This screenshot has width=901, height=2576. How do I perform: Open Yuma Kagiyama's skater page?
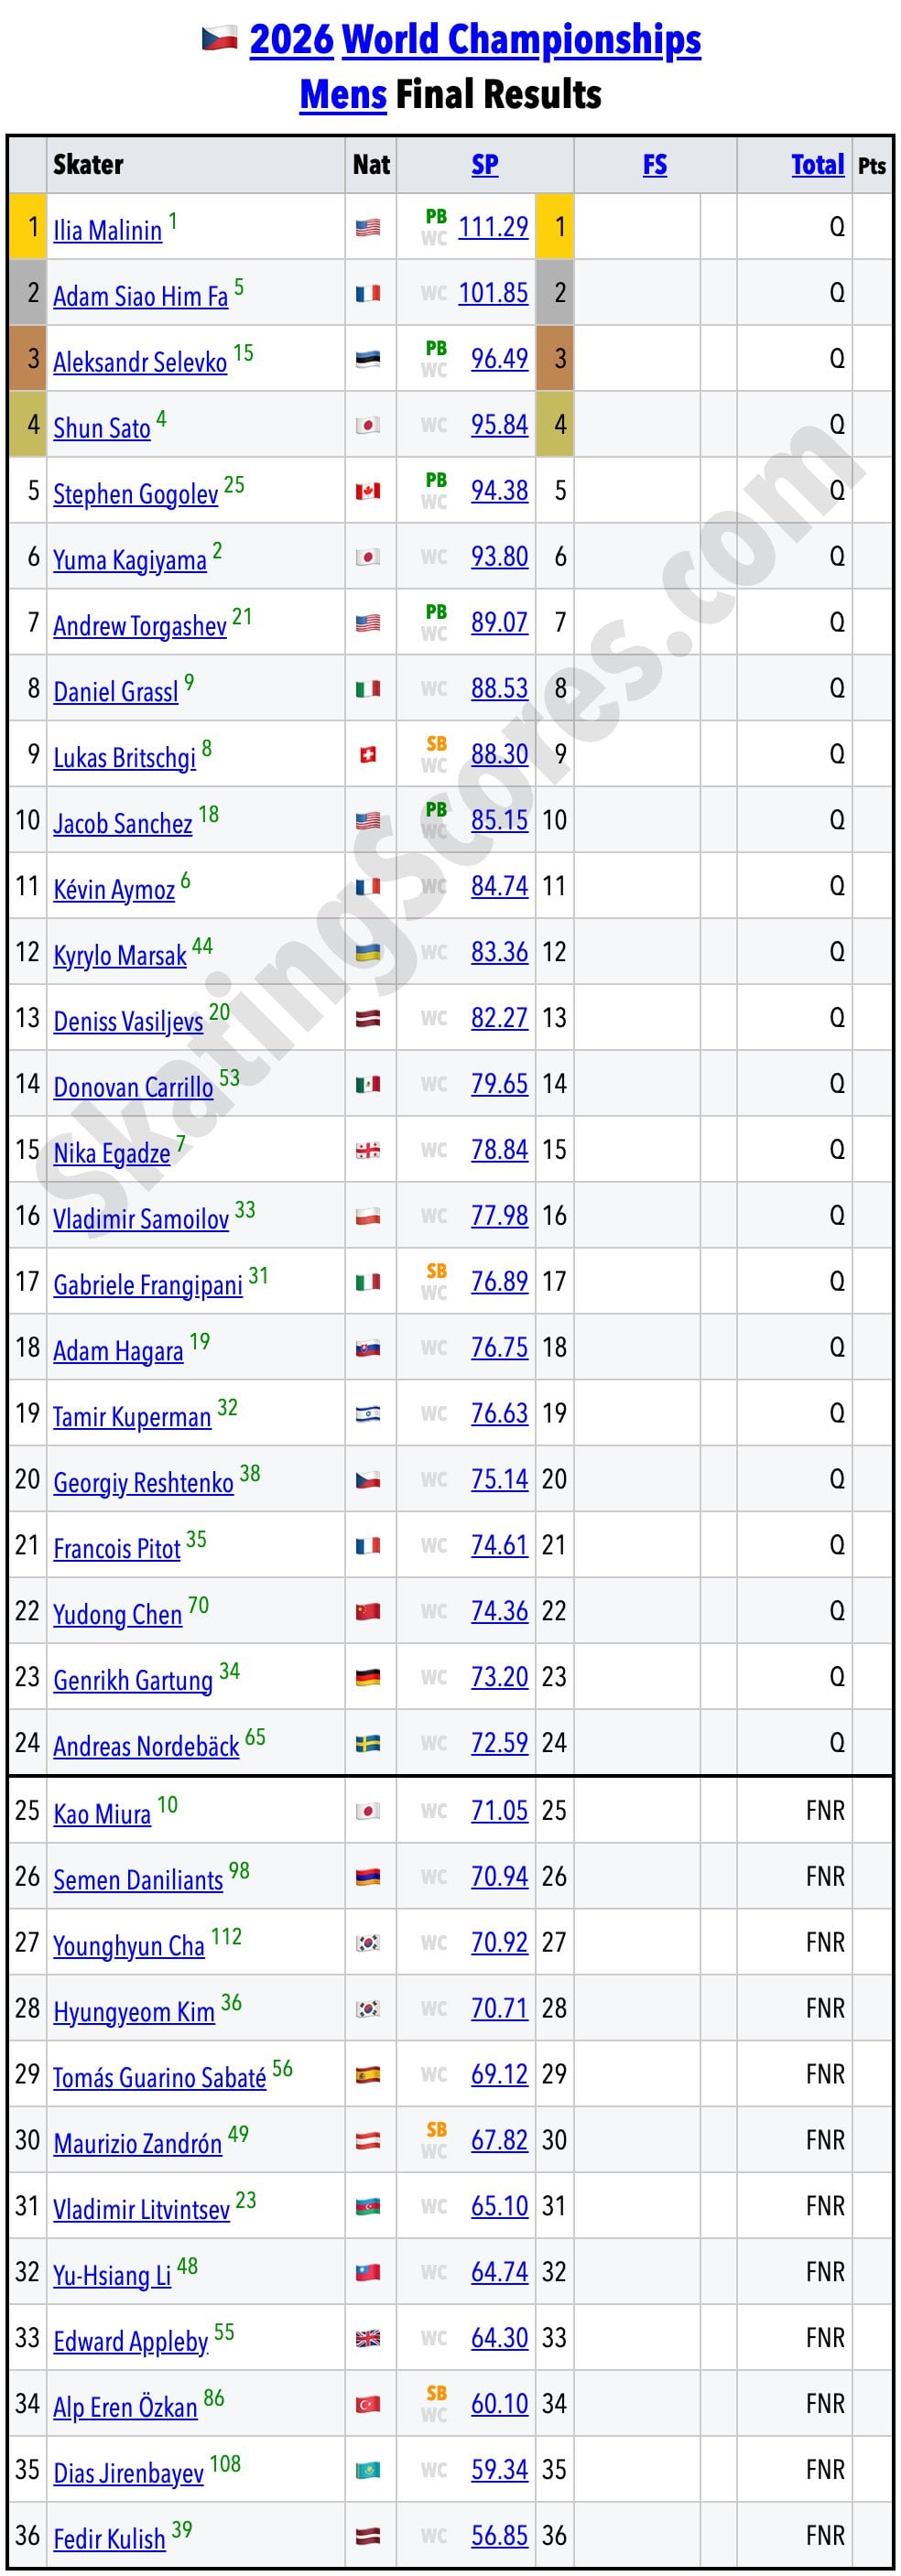click(x=130, y=560)
